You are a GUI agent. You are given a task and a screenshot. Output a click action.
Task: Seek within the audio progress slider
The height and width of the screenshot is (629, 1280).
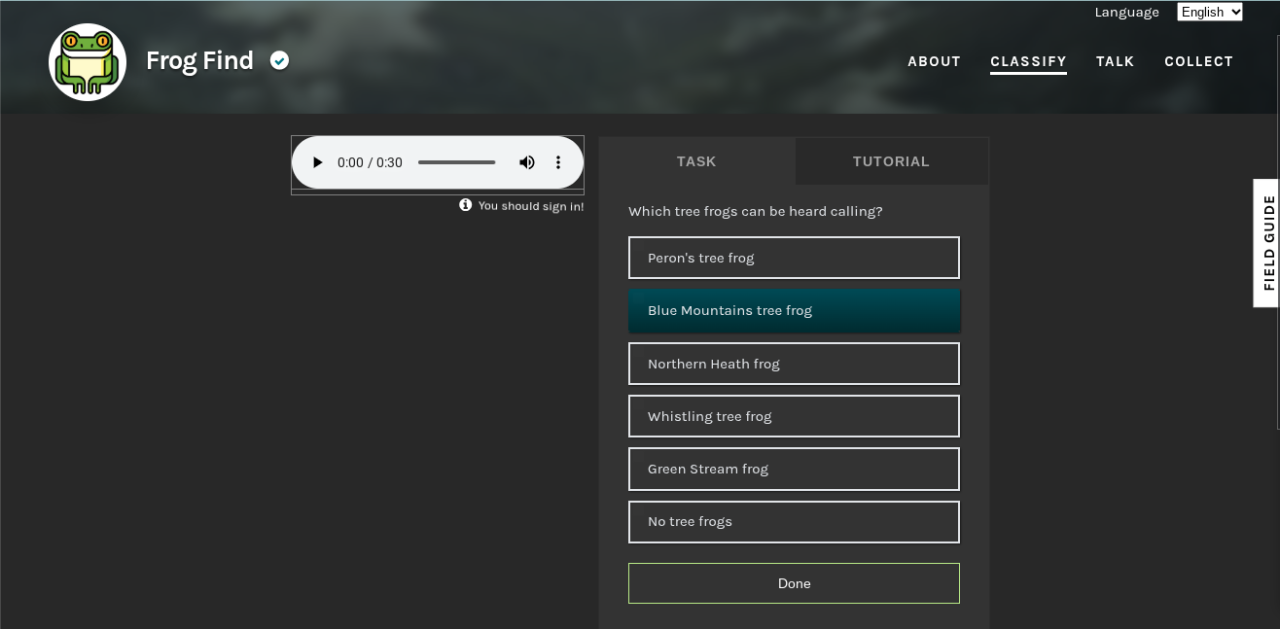click(x=456, y=162)
